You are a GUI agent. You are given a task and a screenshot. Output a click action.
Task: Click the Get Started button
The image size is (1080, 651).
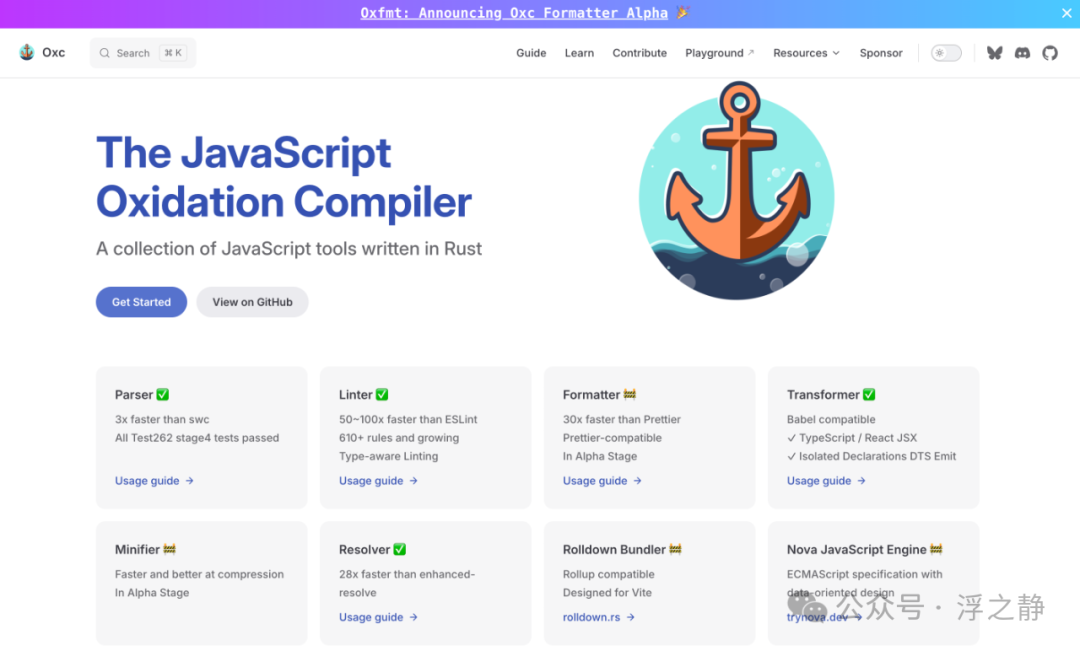coord(141,302)
